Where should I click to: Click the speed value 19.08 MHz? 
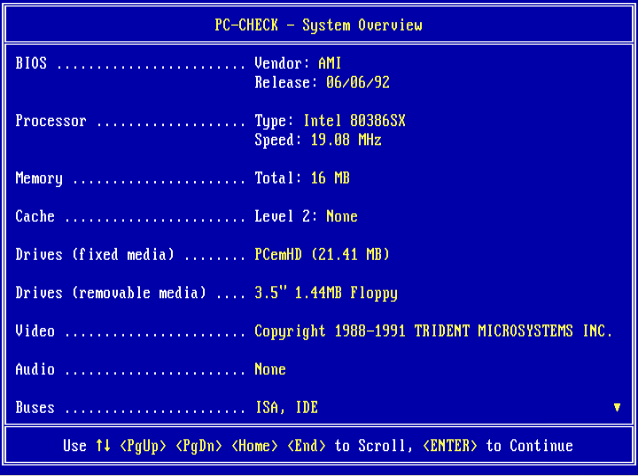(x=346, y=140)
